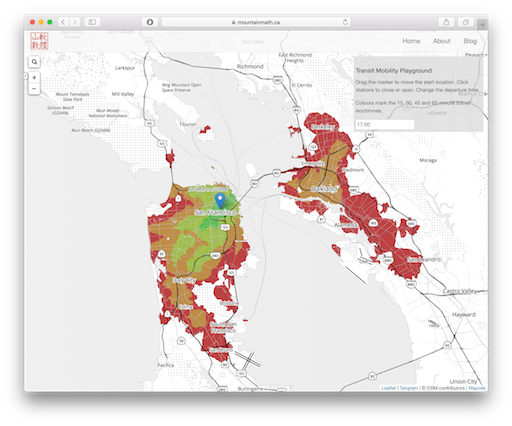The height and width of the screenshot is (426, 512).
Task: Zoom in with the plus button
Action: click(x=34, y=77)
